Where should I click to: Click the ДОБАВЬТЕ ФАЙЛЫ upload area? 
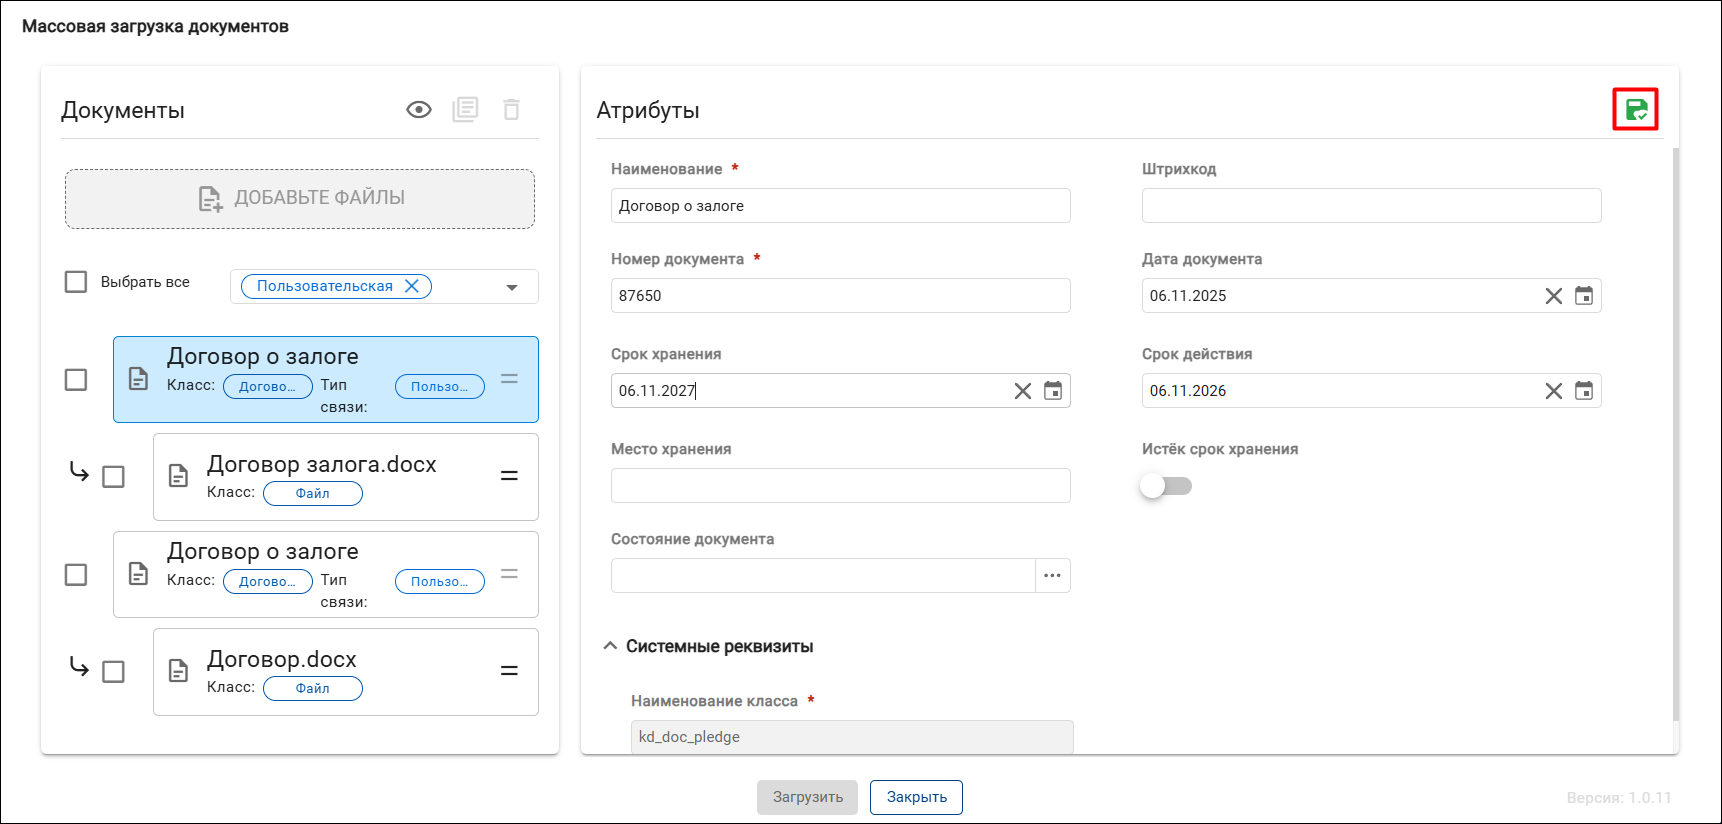tap(300, 199)
